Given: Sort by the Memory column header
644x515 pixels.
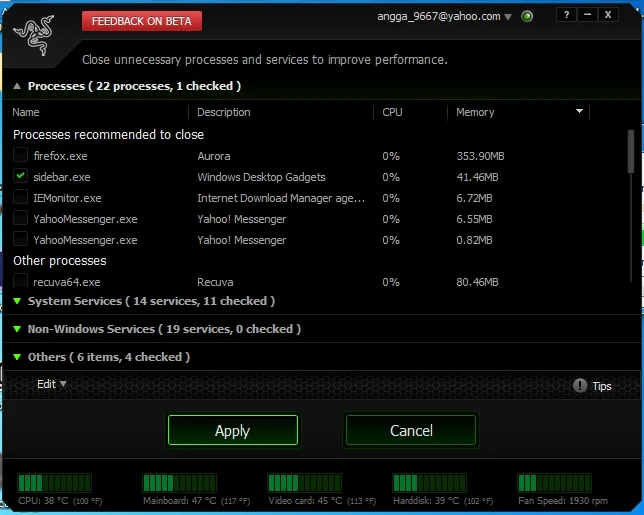Looking at the screenshot, I should pyautogui.click(x=475, y=112).
